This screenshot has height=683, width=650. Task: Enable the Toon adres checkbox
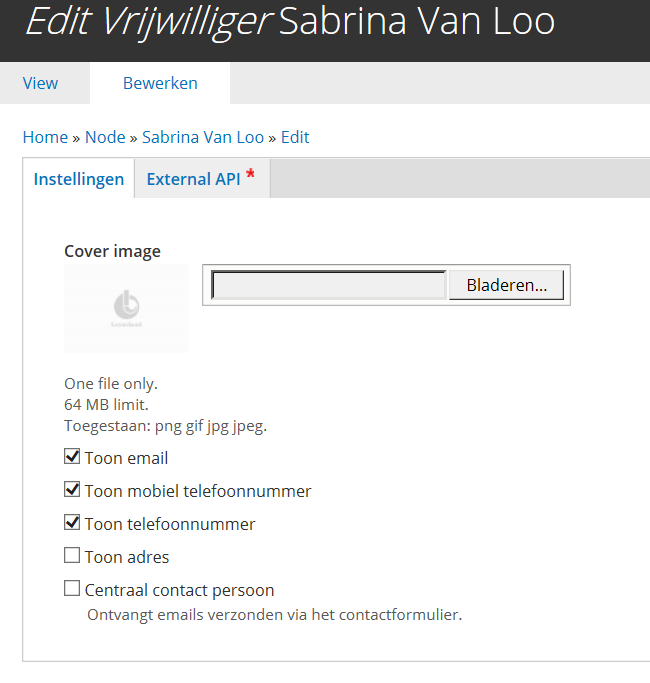click(72, 555)
